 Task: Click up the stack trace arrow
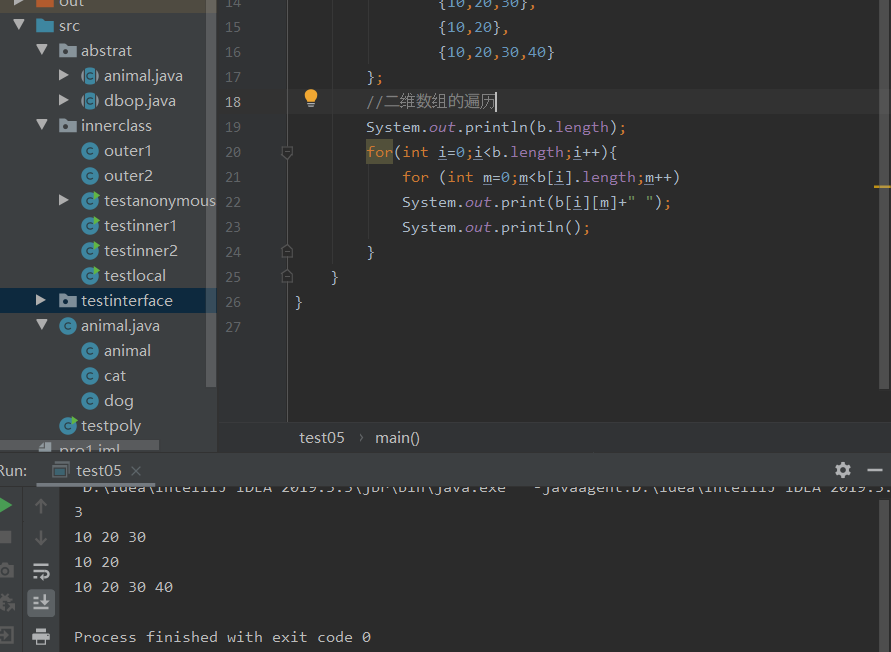pos(41,505)
